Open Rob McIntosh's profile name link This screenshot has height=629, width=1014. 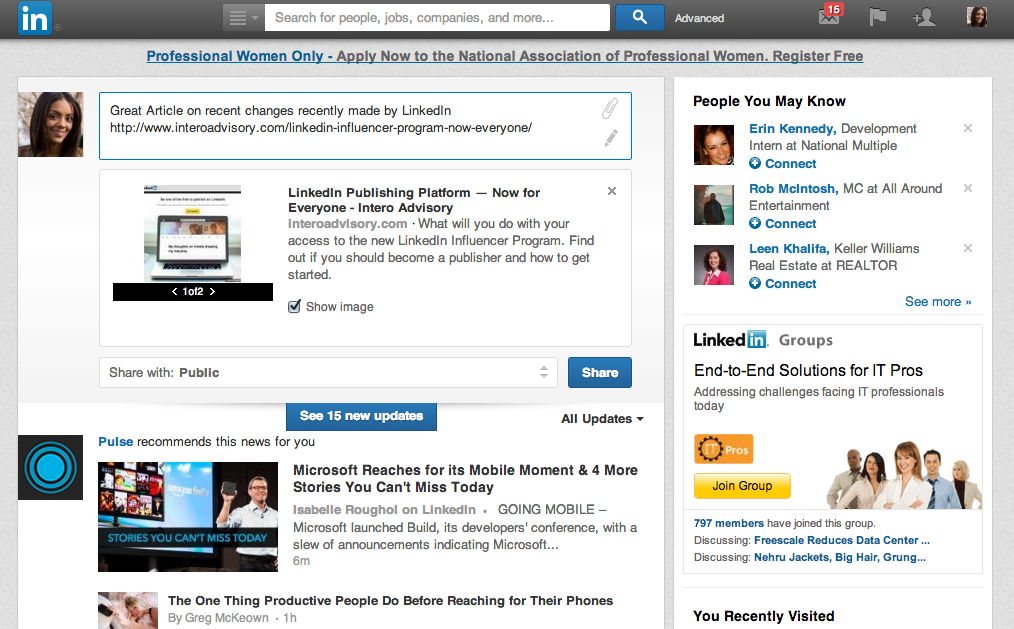[x=793, y=189]
